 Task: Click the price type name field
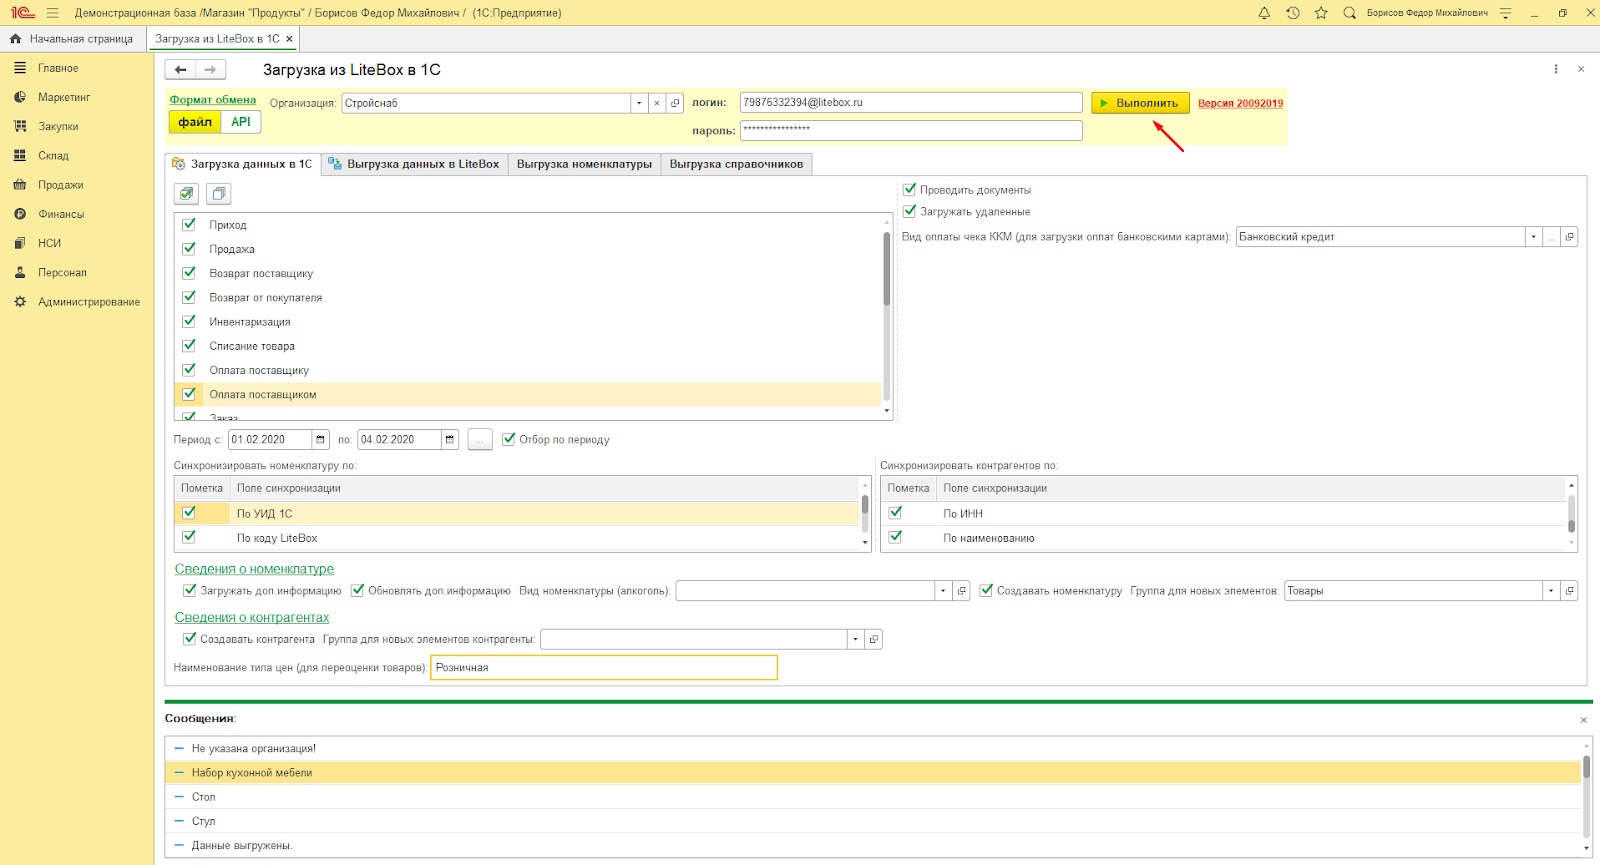coord(604,668)
